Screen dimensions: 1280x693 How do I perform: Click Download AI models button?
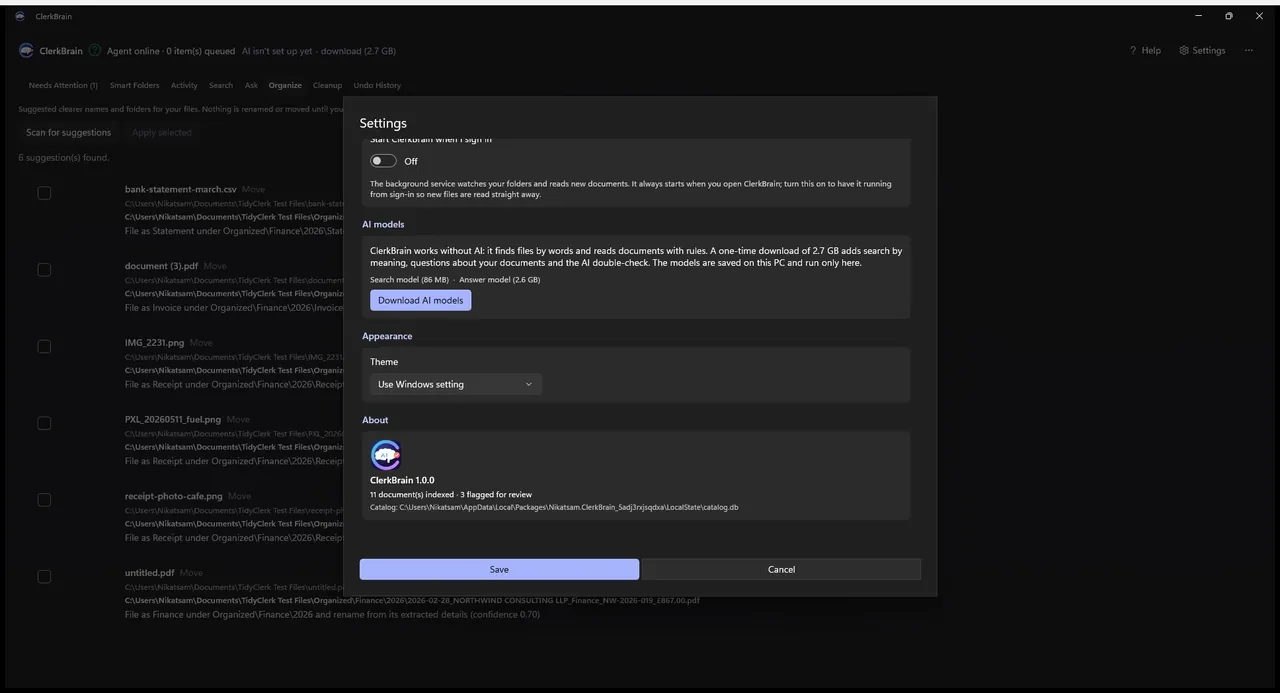pos(420,300)
